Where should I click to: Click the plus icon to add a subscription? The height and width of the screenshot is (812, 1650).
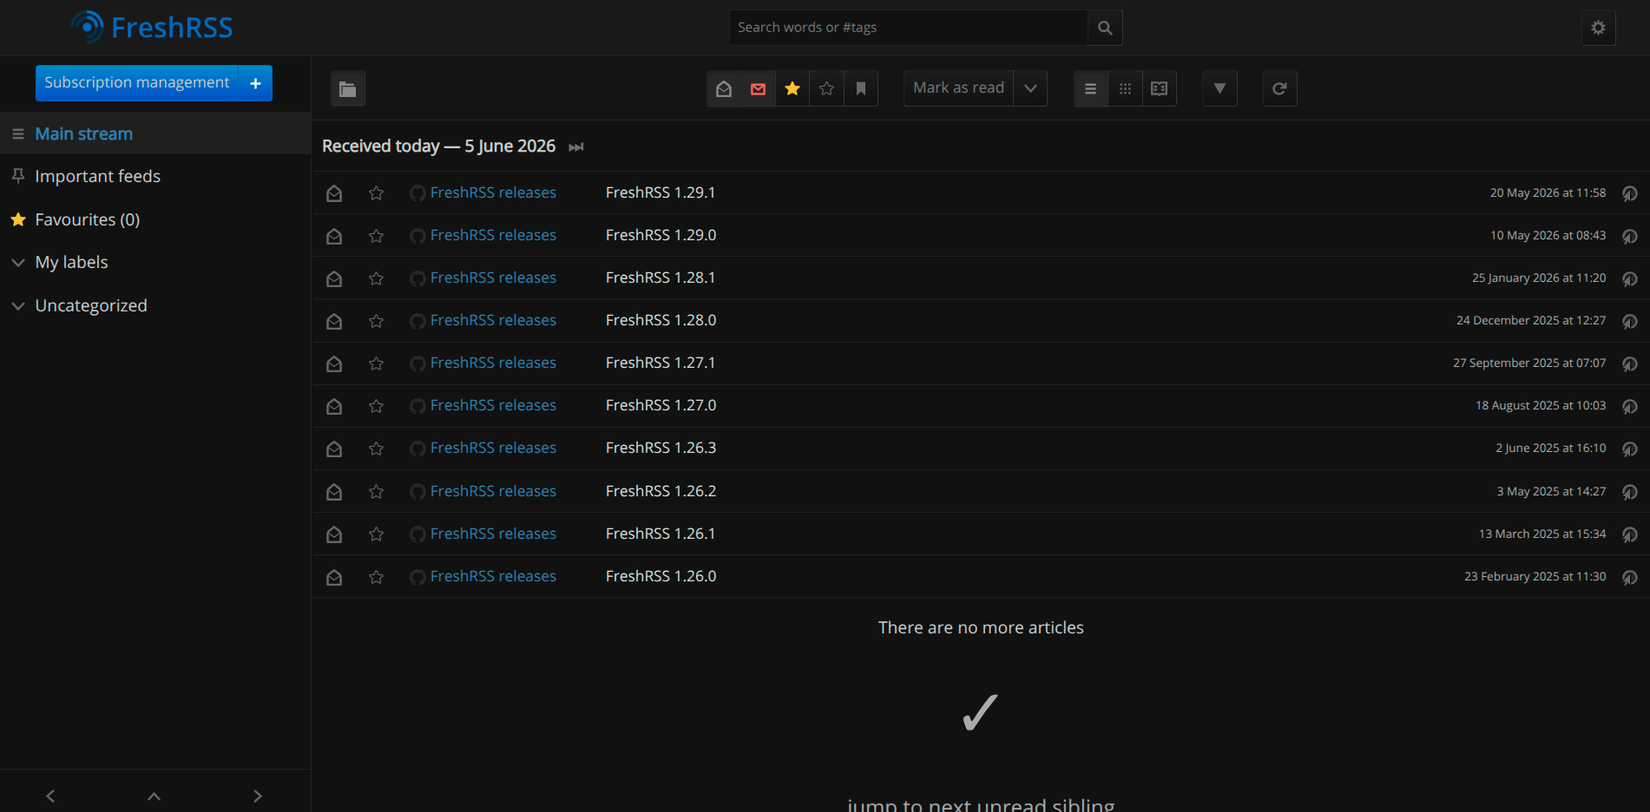(x=256, y=83)
